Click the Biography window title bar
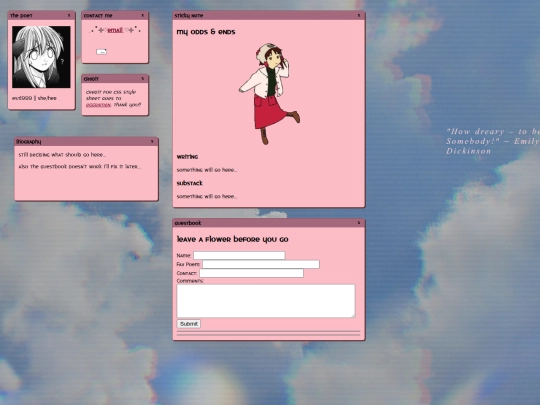The width and height of the screenshot is (540, 405). tap(86, 142)
